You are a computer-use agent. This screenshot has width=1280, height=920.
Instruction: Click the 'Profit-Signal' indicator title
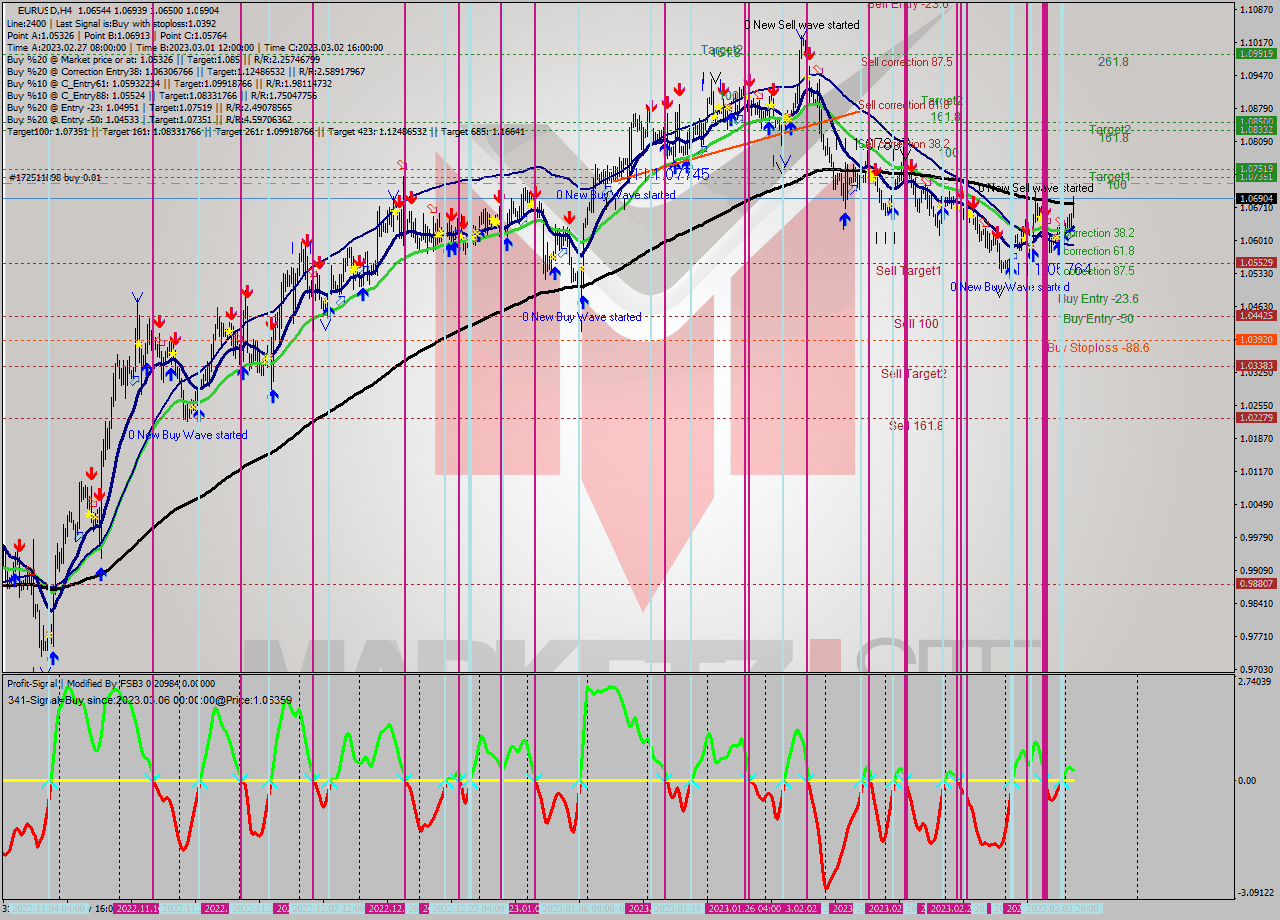pyautogui.click(x=35, y=683)
